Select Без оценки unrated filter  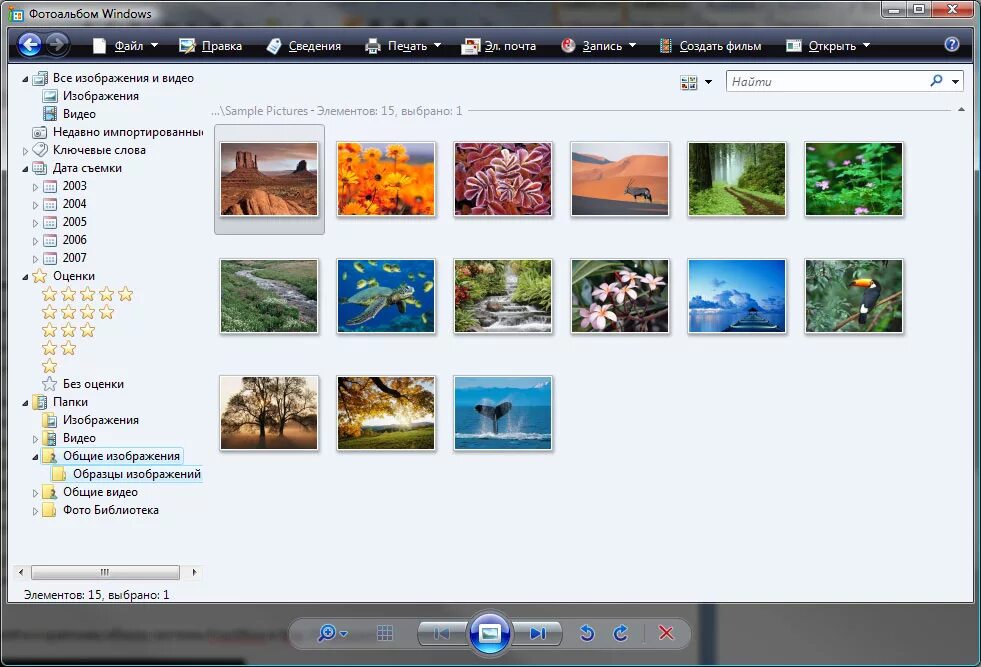pos(93,384)
